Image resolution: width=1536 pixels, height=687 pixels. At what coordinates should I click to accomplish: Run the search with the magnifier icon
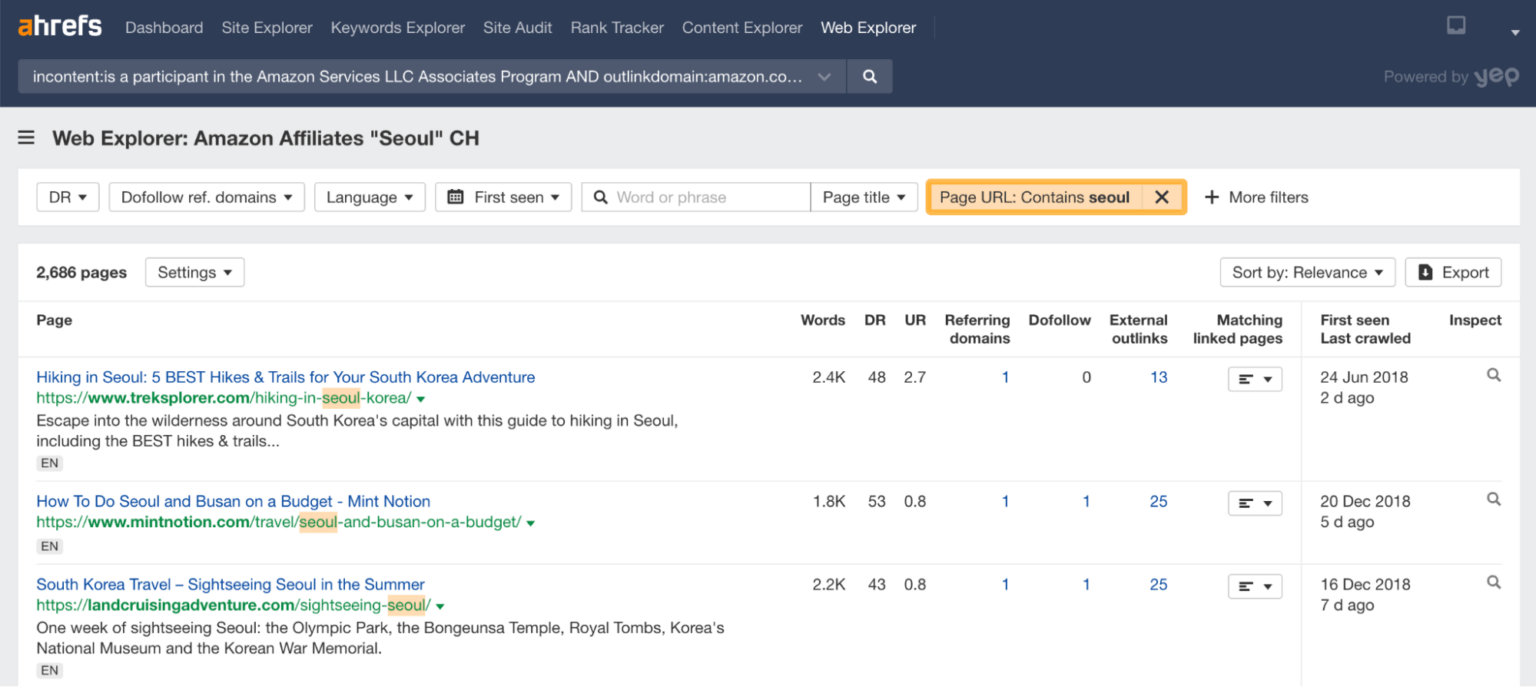(x=869, y=76)
